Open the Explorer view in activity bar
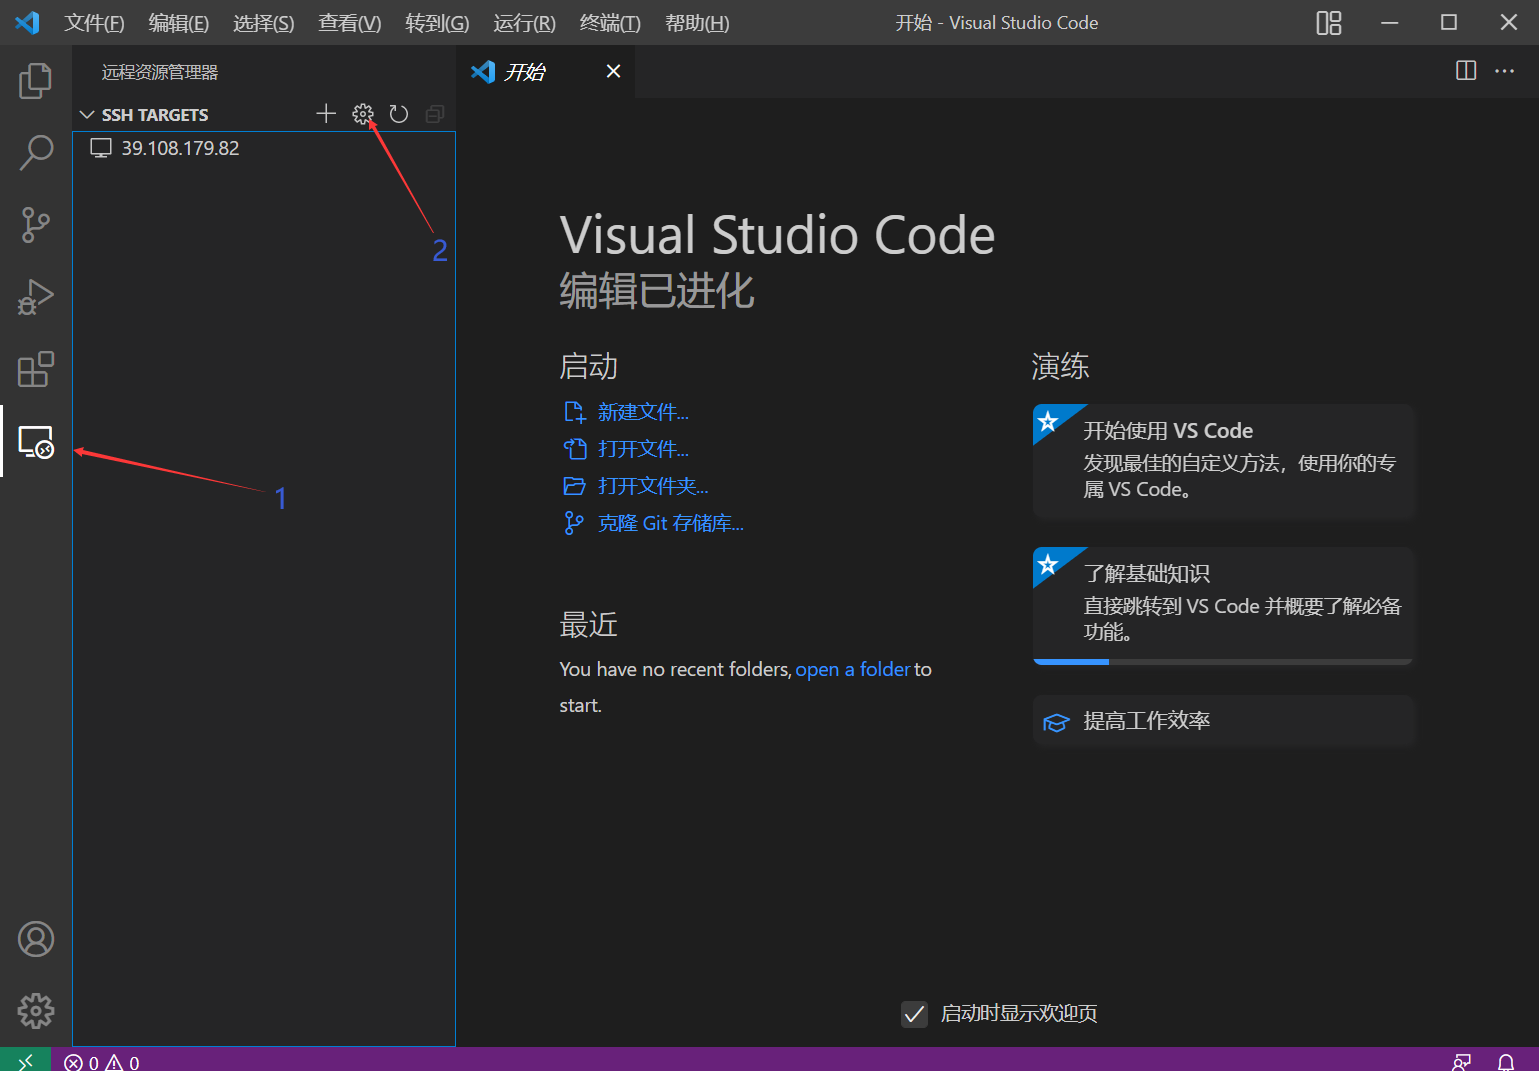The width and height of the screenshot is (1539, 1071). pyautogui.click(x=36, y=81)
